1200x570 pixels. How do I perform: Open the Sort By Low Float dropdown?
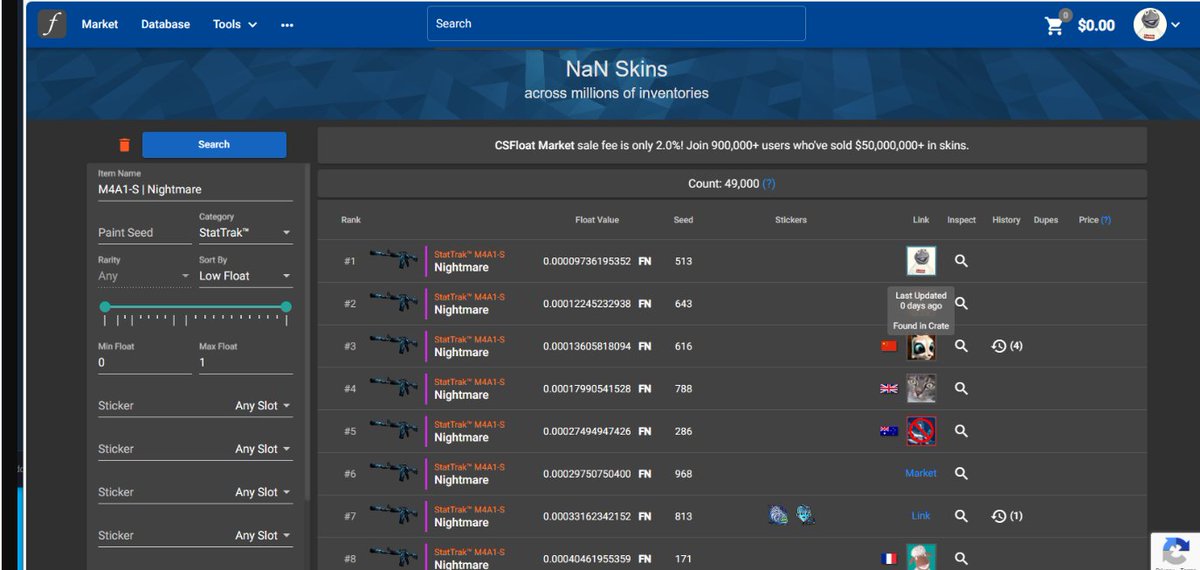point(245,276)
